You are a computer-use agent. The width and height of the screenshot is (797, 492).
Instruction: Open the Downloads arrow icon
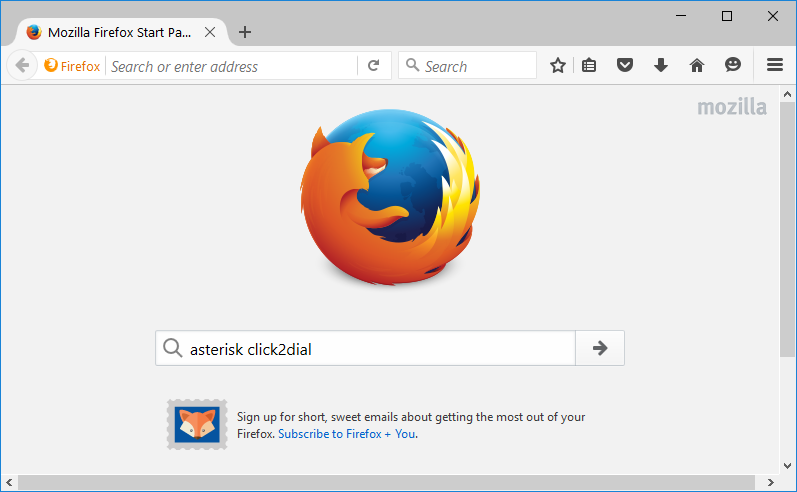coord(661,65)
